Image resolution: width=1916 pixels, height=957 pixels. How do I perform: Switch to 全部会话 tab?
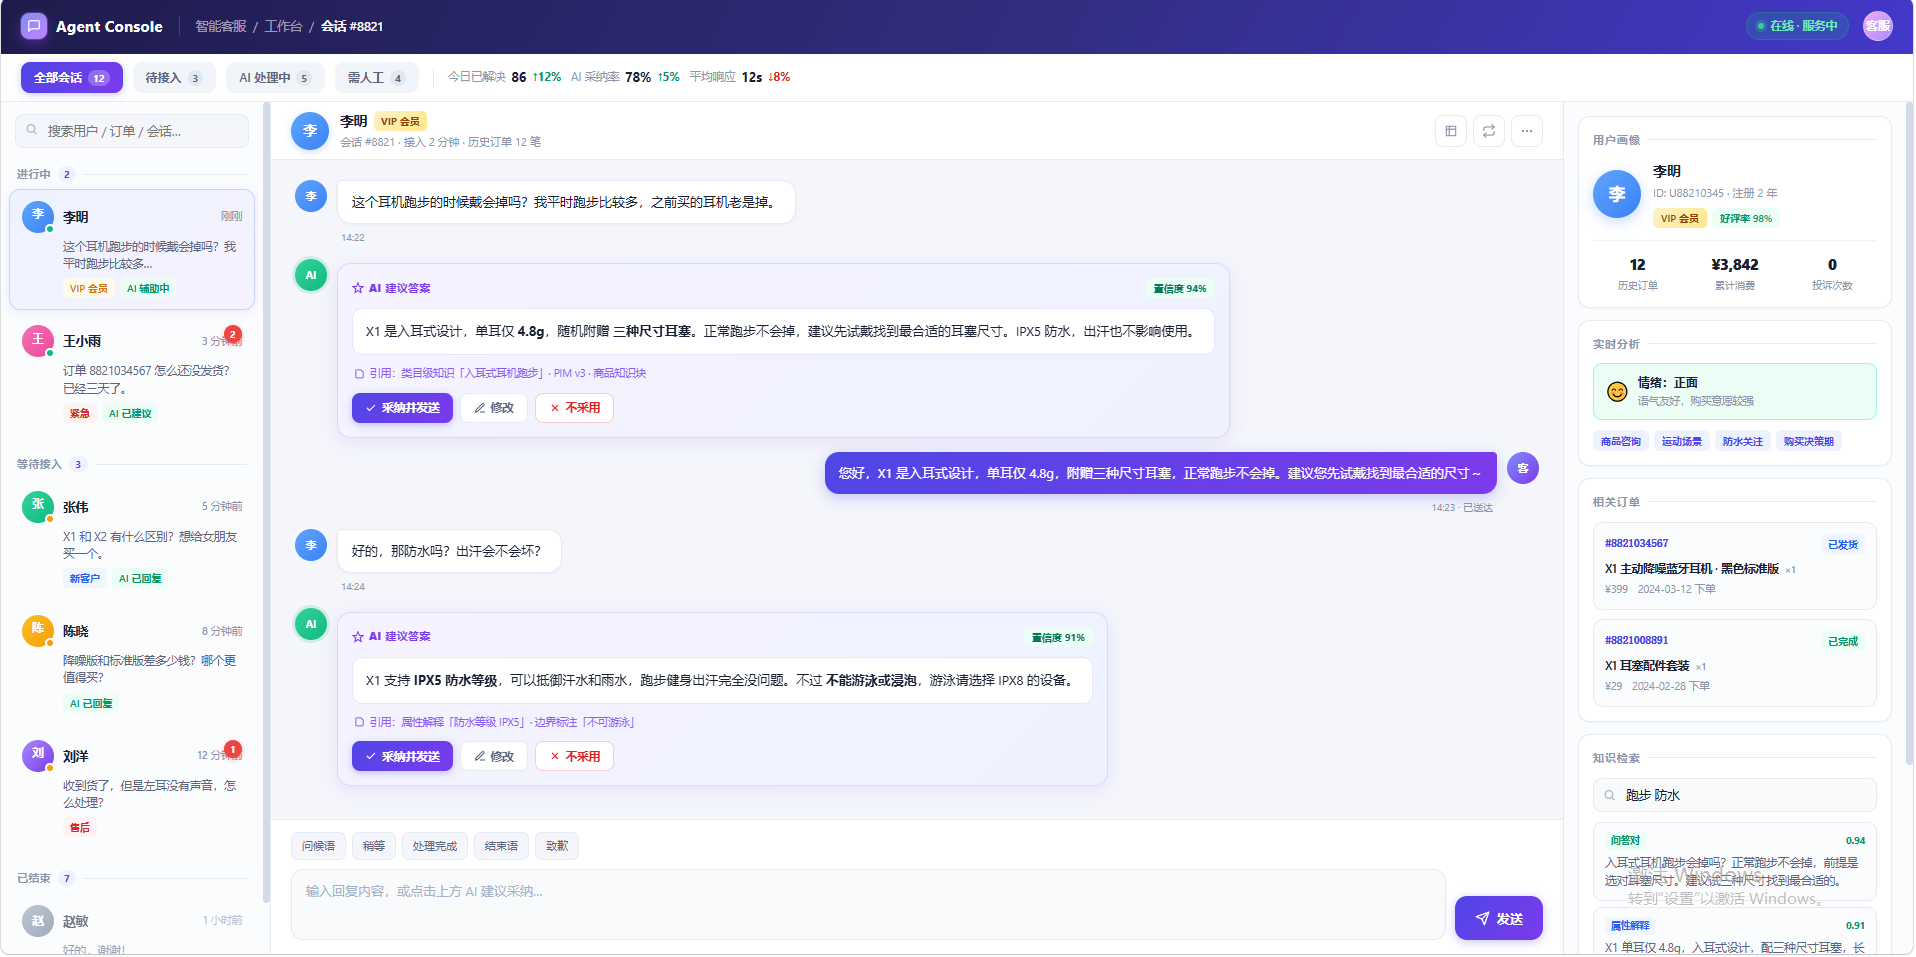tap(72, 78)
